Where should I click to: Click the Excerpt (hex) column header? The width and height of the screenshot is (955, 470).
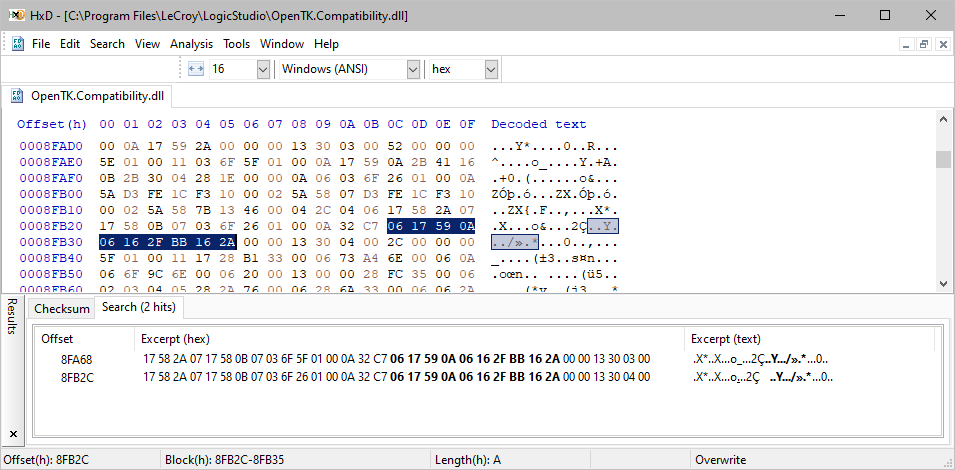pyautogui.click(x=410, y=339)
